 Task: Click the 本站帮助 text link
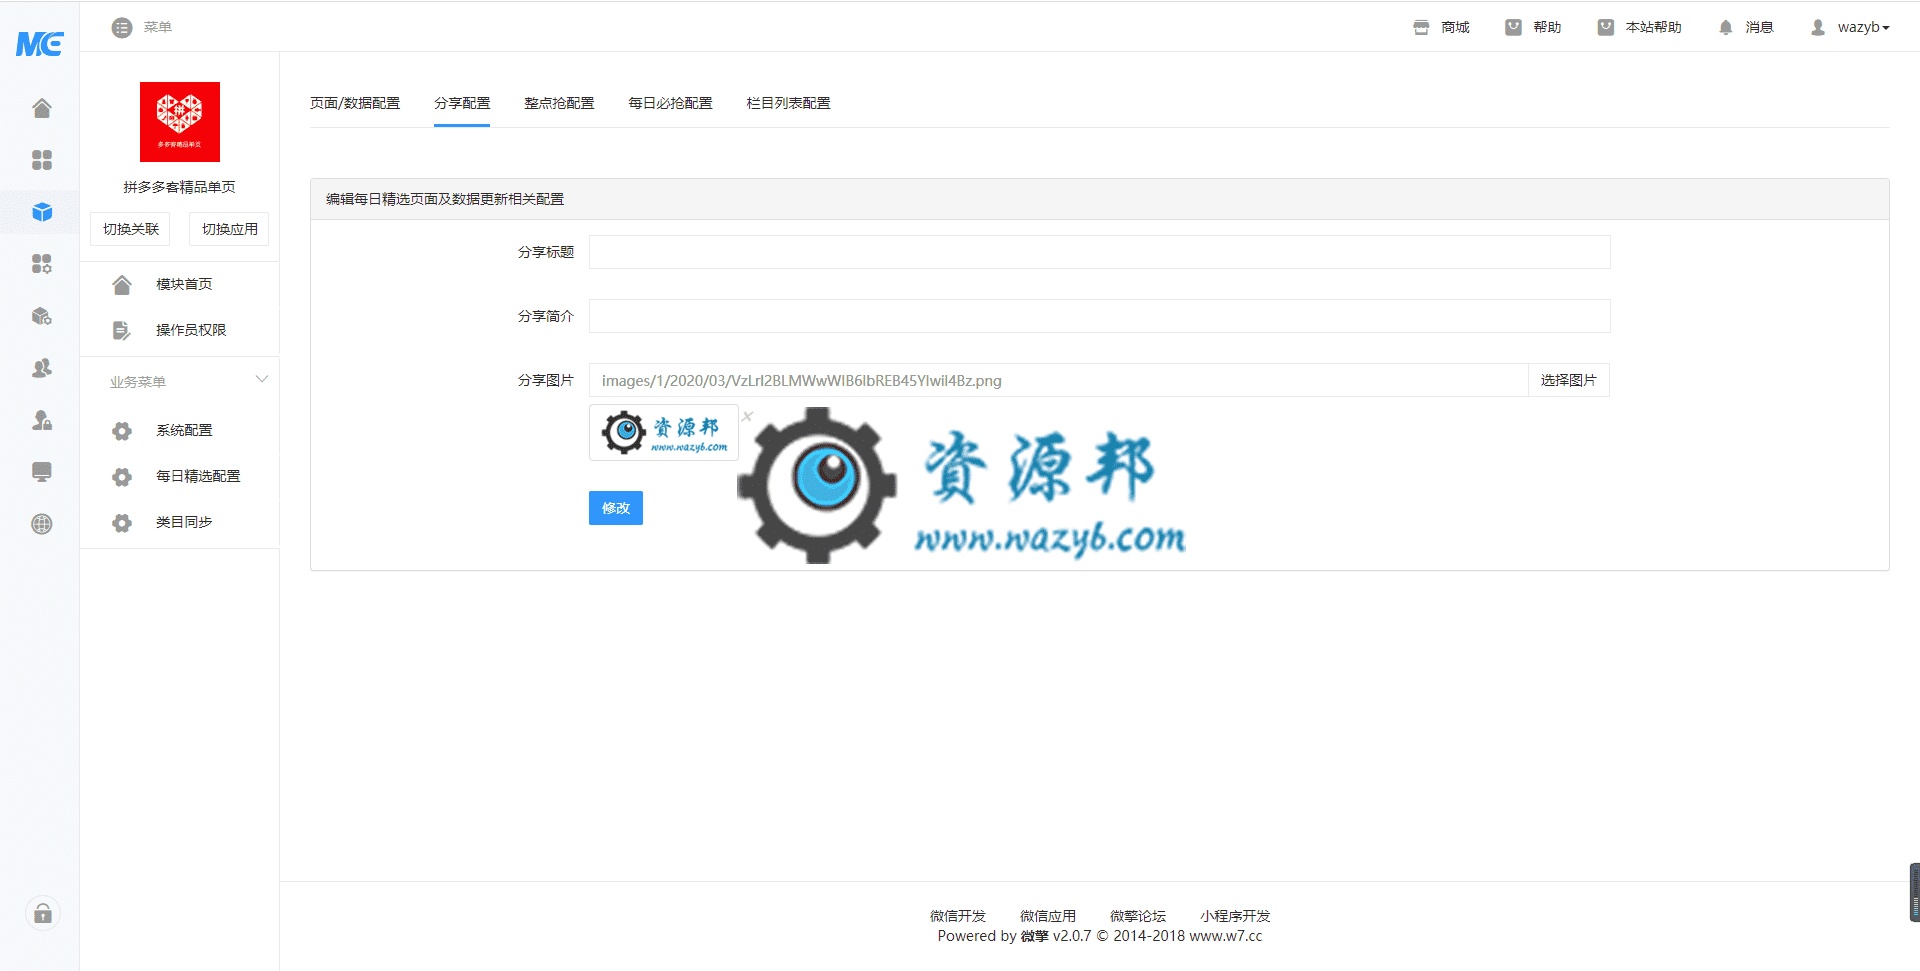click(x=1653, y=28)
